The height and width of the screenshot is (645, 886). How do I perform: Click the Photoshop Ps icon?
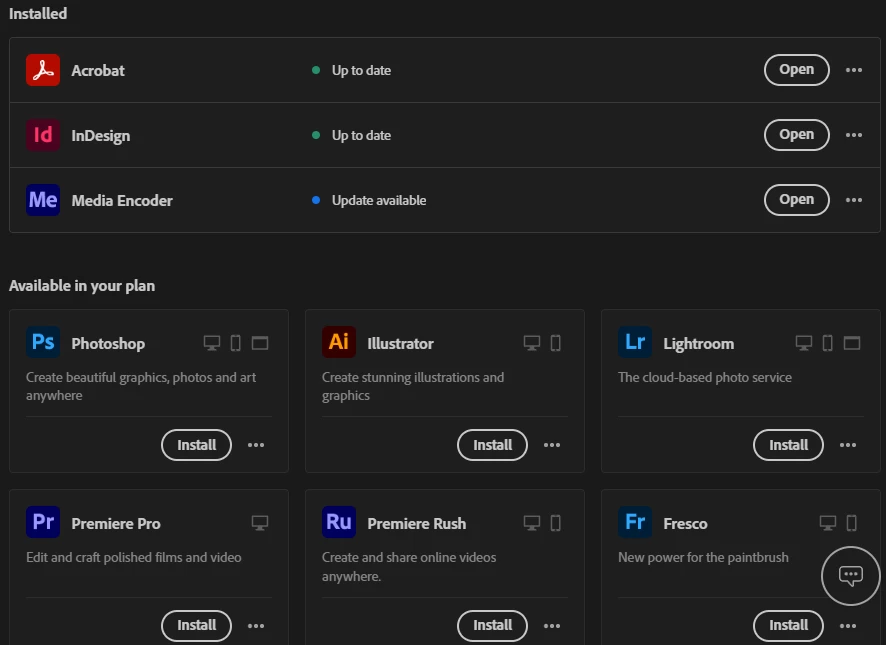pos(43,342)
